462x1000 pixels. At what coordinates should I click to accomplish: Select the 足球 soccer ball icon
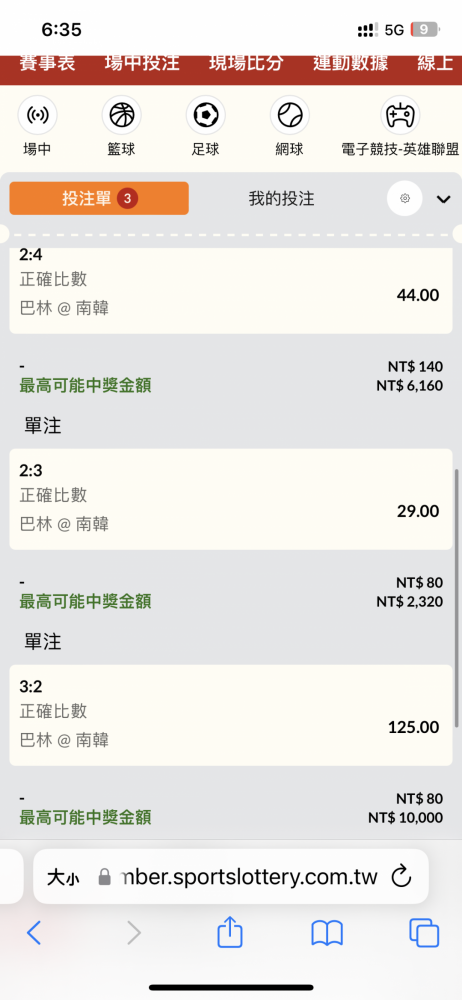205,115
